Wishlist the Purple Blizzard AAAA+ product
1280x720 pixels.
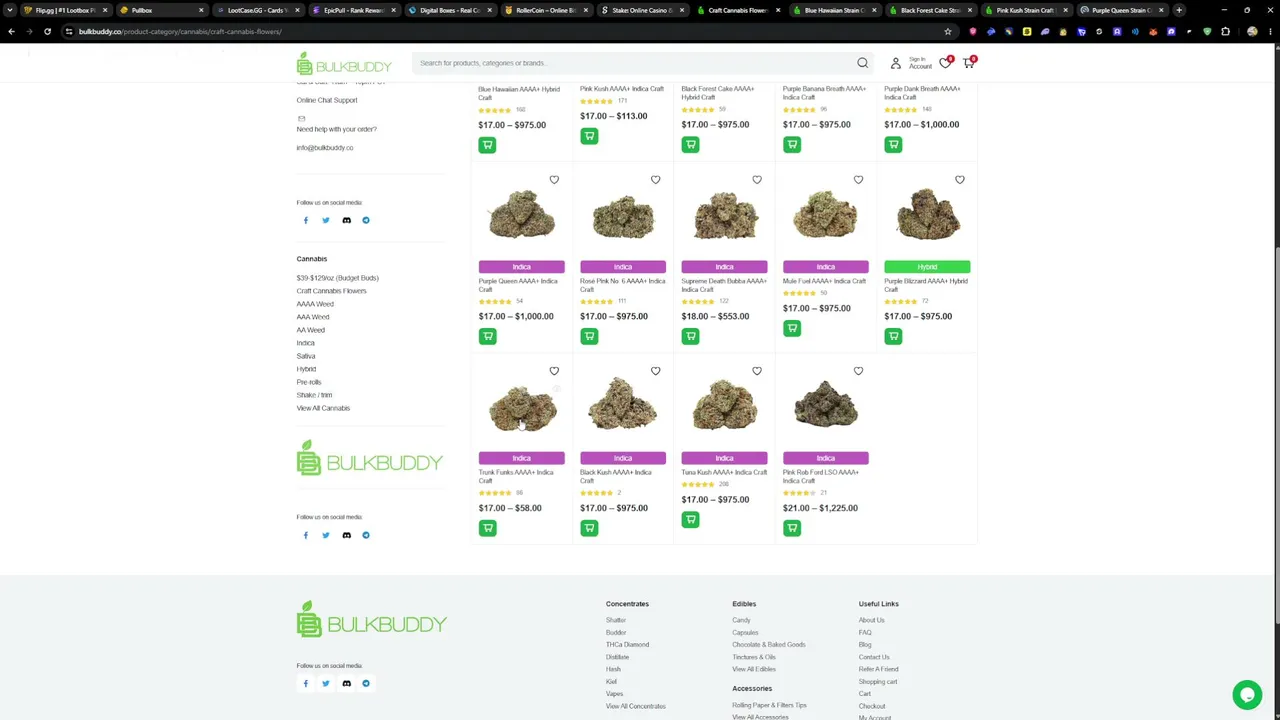pos(960,180)
